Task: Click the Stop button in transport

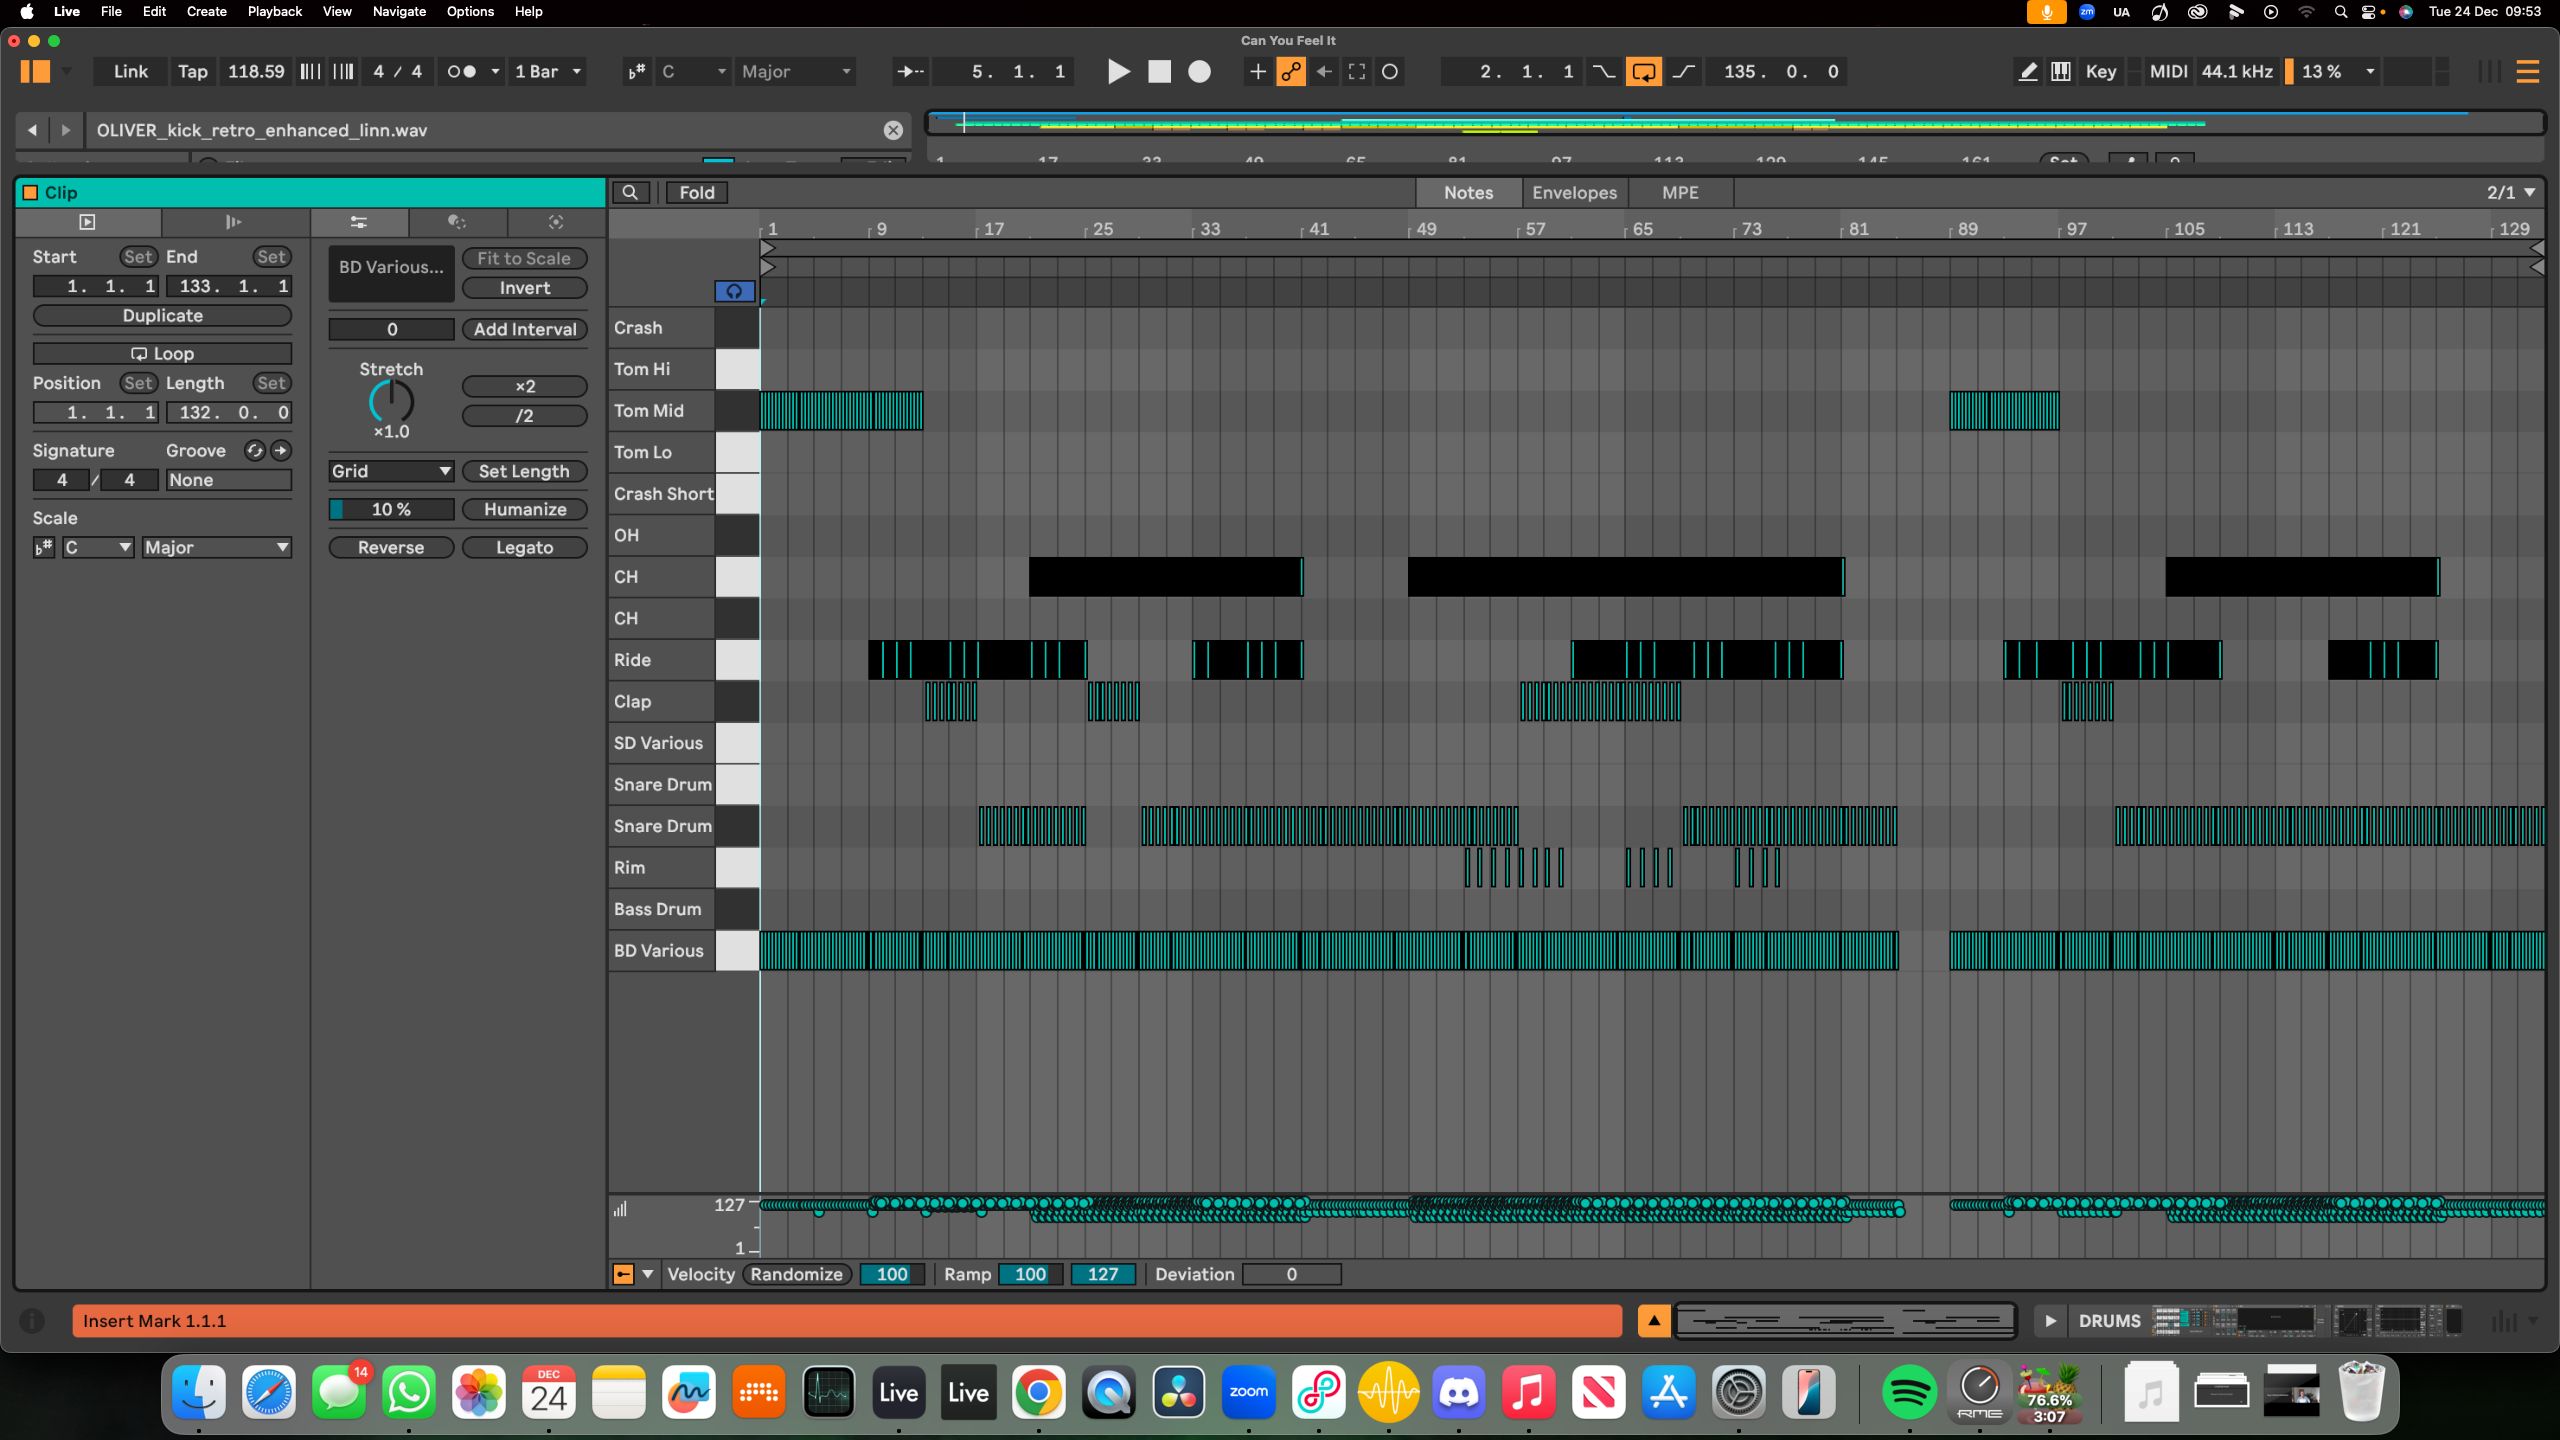Action: coord(1159,72)
